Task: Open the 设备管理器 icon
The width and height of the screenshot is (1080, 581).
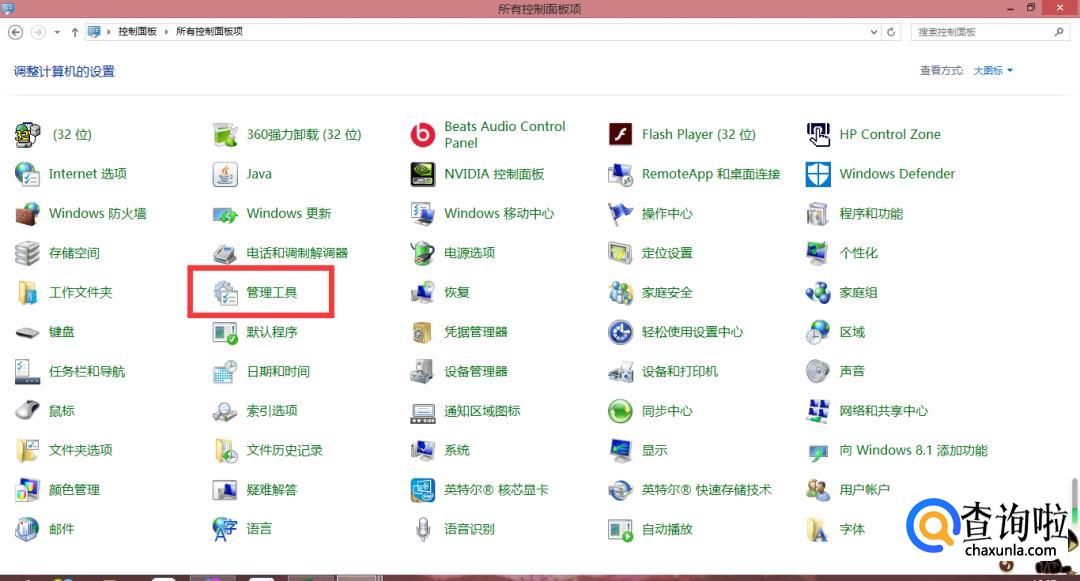Action: [x=422, y=372]
